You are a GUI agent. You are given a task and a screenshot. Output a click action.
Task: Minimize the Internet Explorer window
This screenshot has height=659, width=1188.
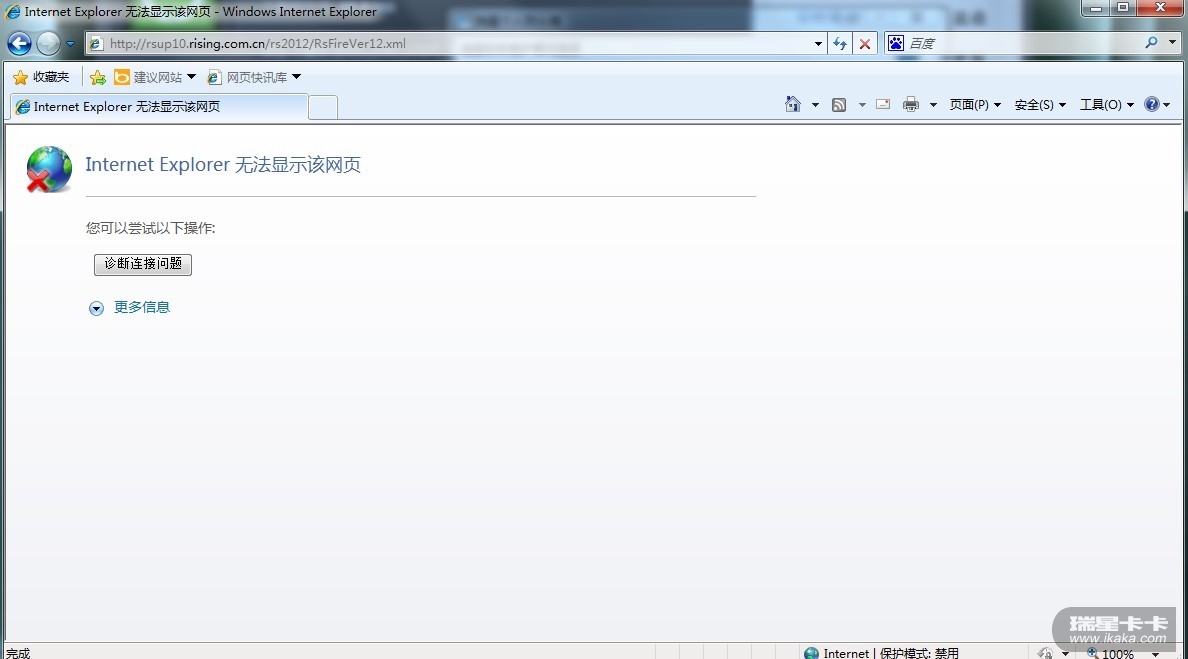pos(1096,8)
